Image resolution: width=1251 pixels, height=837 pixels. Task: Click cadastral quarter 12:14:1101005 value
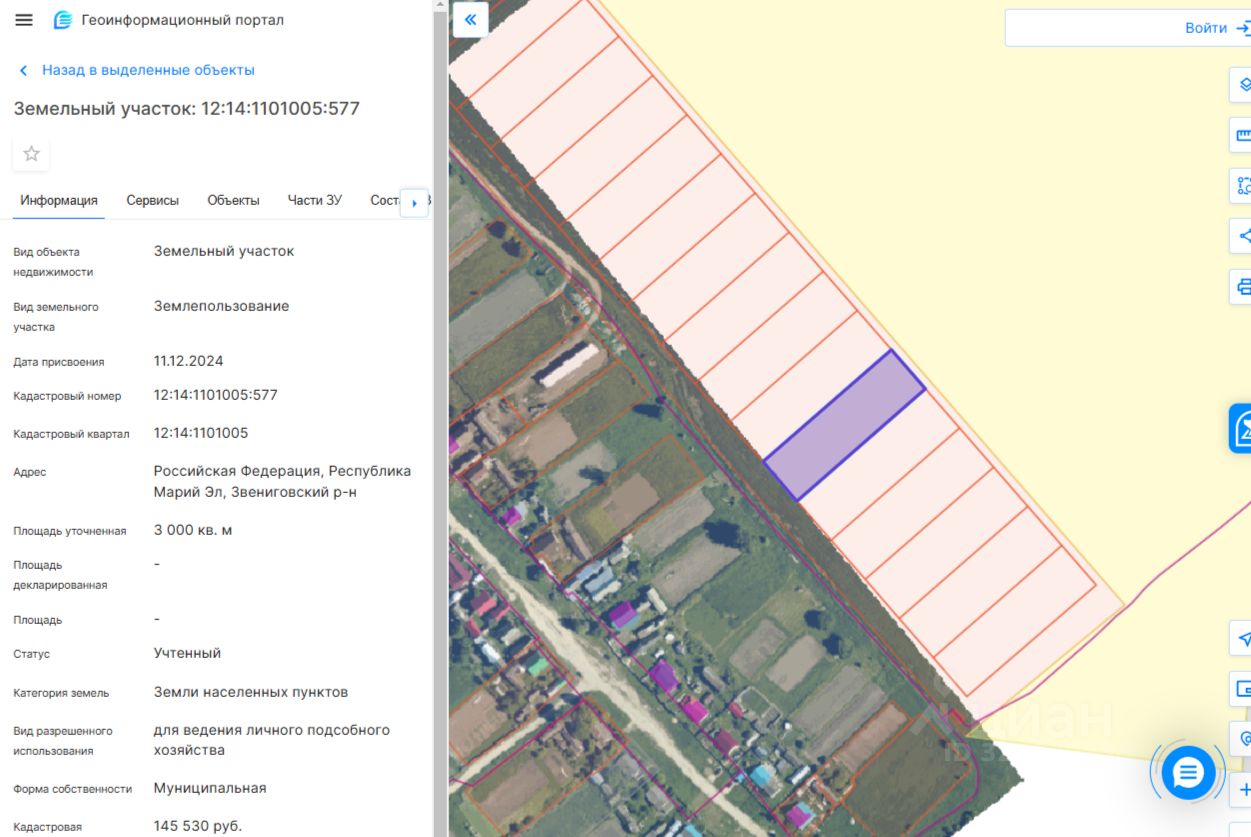click(x=201, y=433)
